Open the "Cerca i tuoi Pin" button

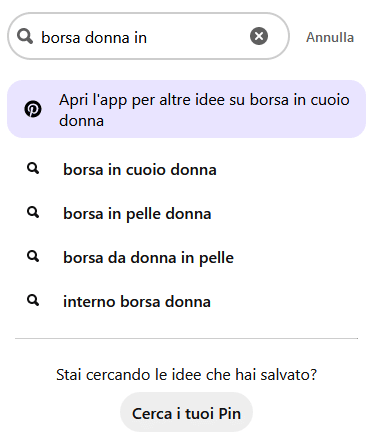[186, 412]
